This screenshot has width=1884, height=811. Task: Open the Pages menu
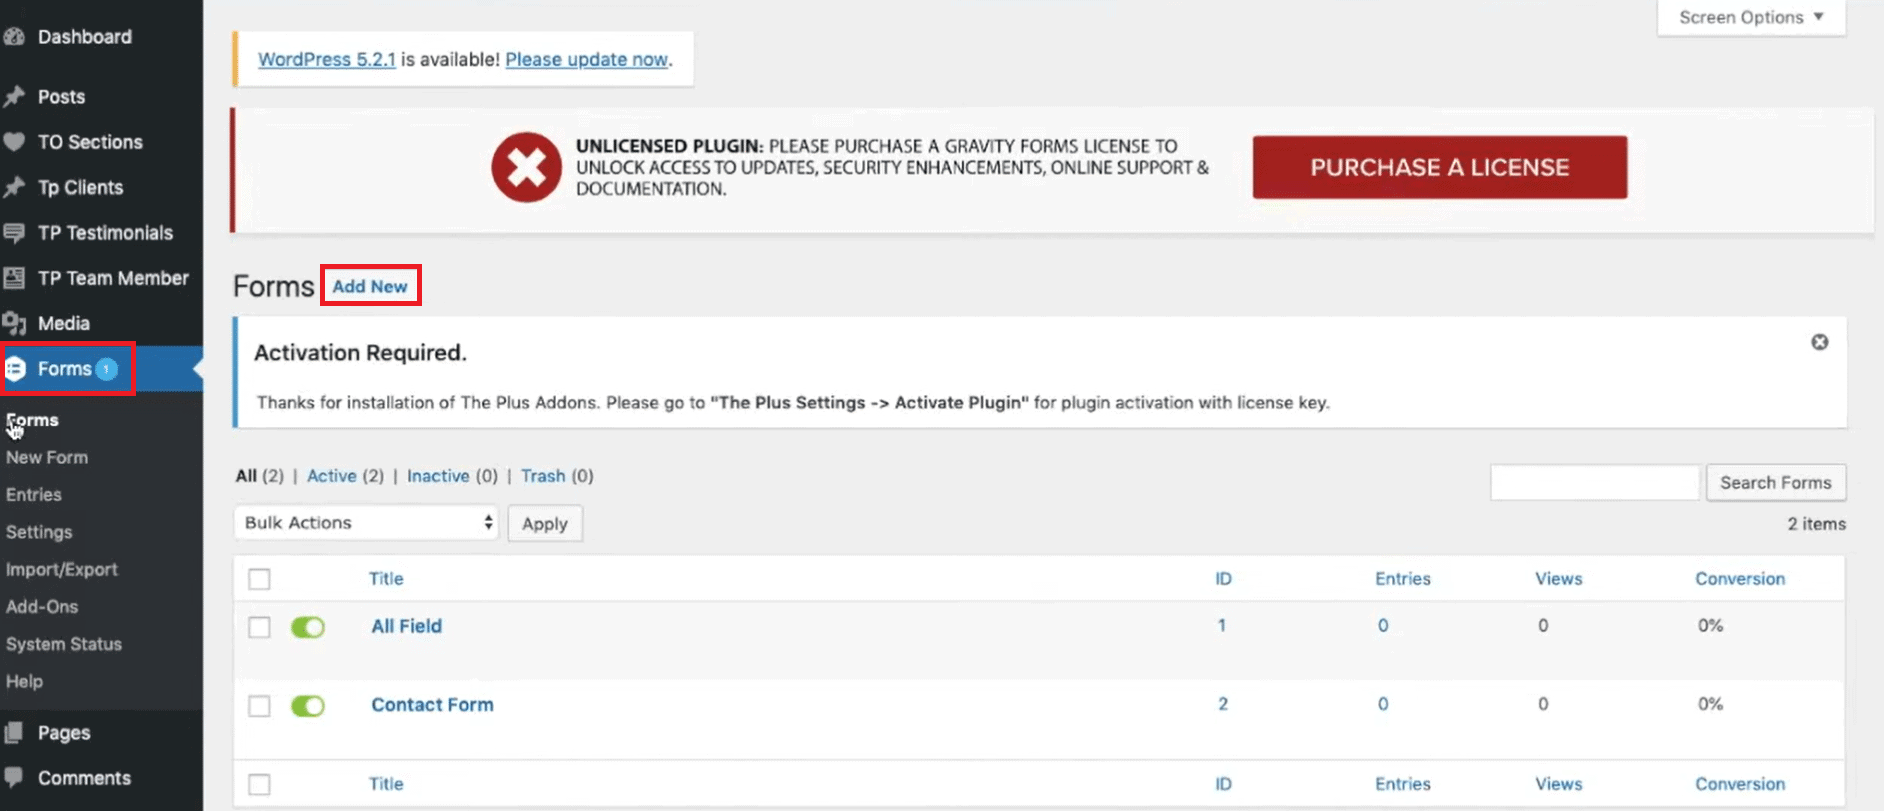point(64,733)
